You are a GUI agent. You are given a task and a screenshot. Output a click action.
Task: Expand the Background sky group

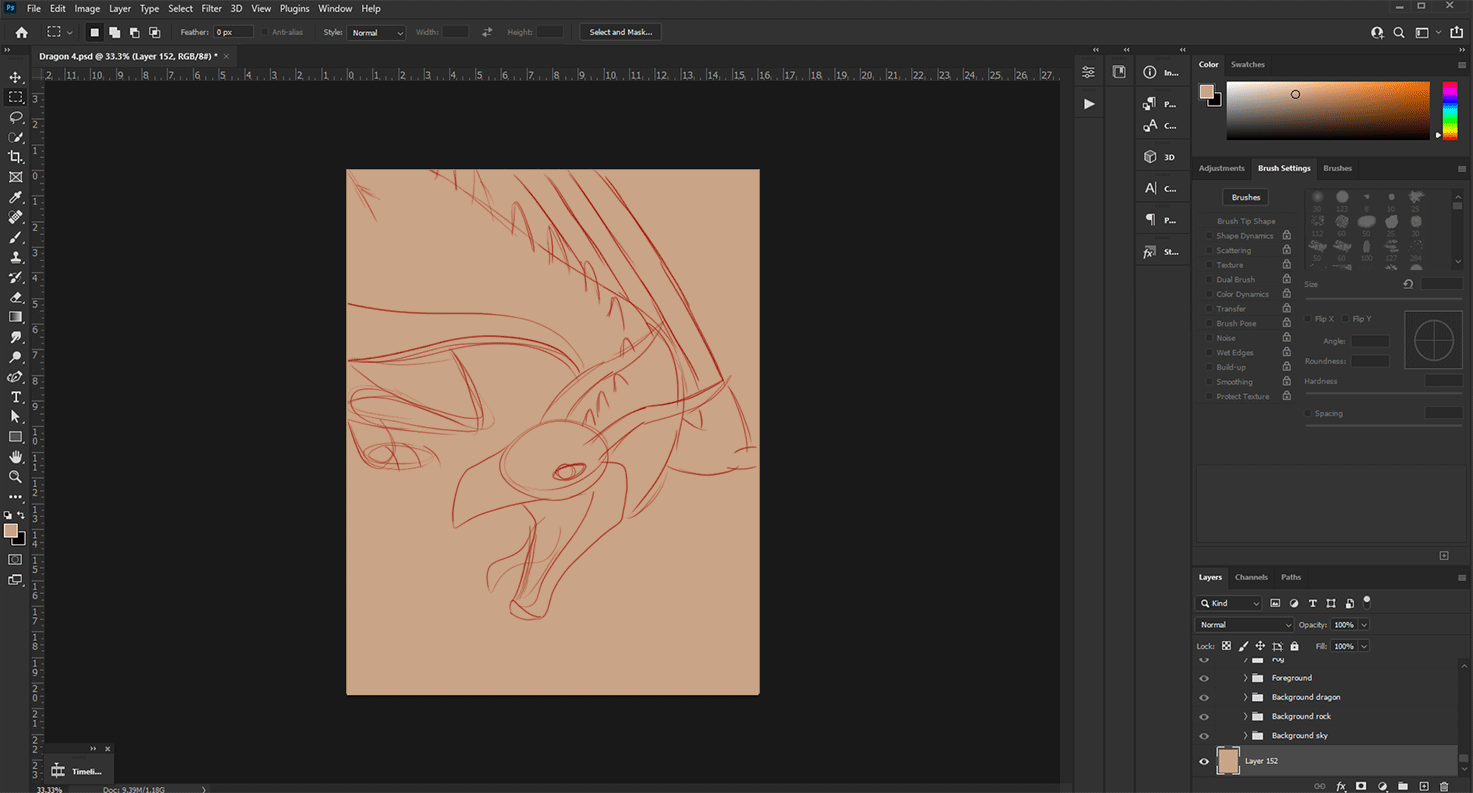click(x=1245, y=736)
